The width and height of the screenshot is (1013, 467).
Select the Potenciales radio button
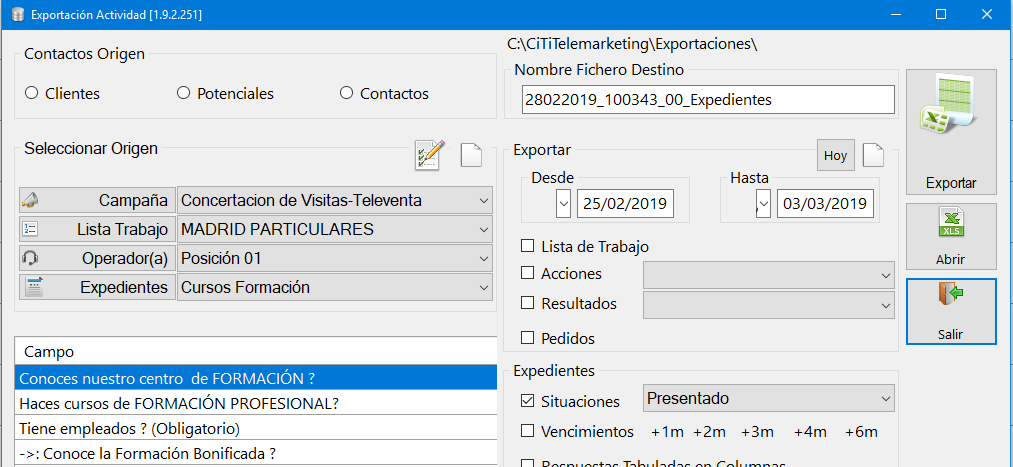pyautogui.click(x=183, y=93)
